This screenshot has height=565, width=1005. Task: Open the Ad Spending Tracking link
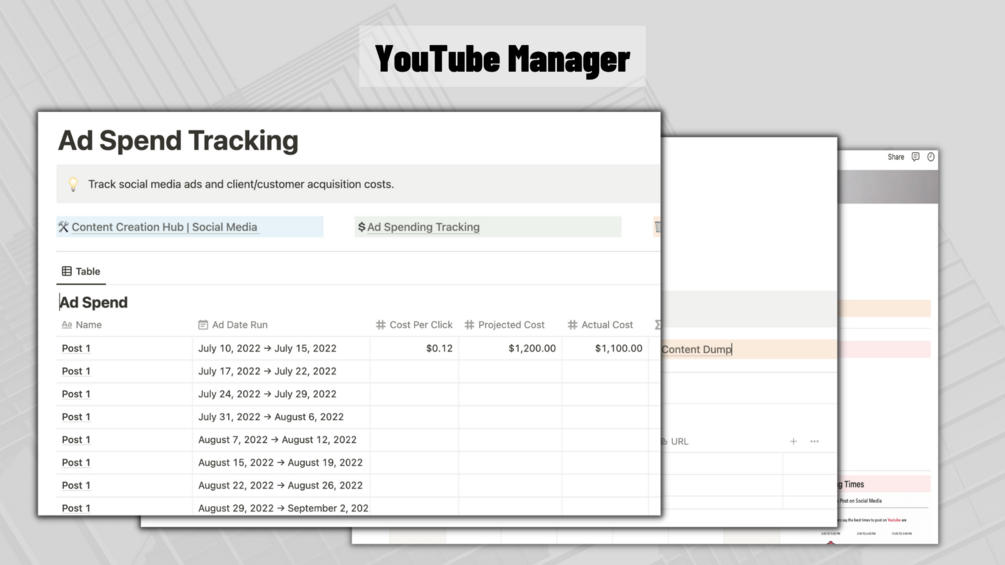pyautogui.click(x=423, y=227)
